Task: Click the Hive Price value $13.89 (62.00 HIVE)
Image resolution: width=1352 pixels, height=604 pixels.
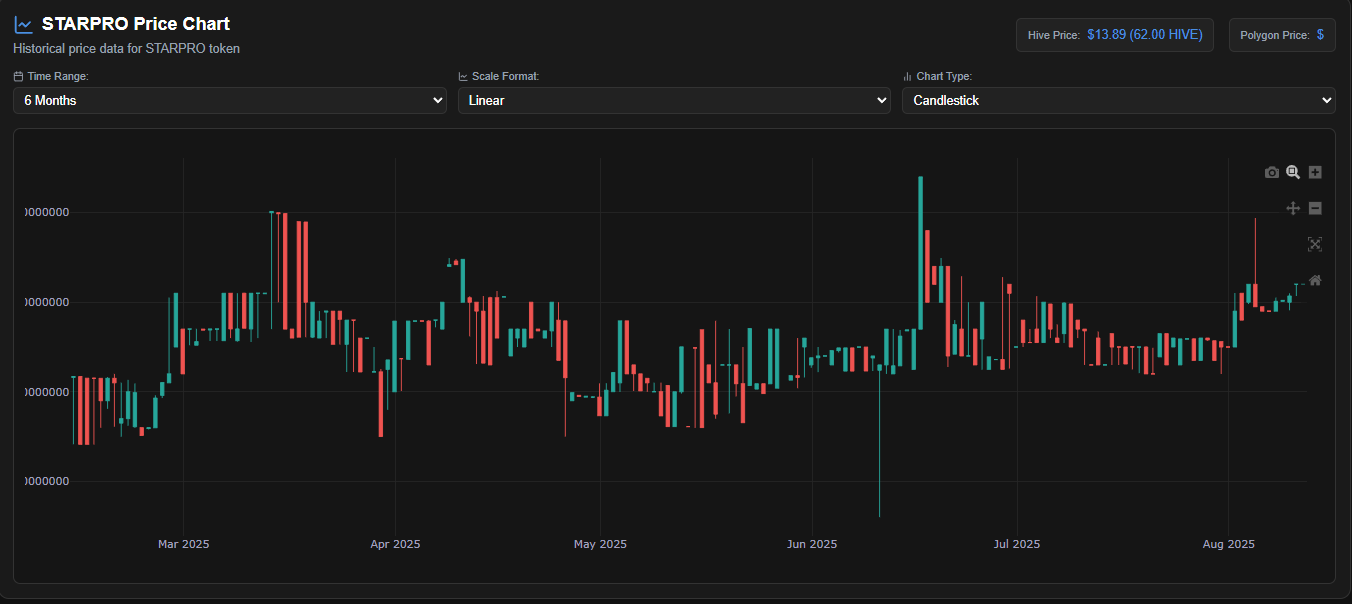Action: (1145, 34)
